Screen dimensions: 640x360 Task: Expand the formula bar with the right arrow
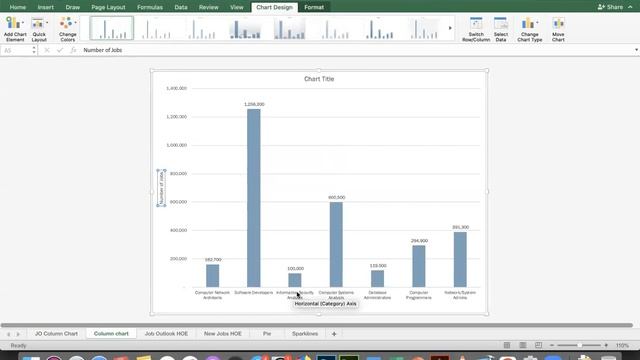pyautogui.click(x=636, y=50)
